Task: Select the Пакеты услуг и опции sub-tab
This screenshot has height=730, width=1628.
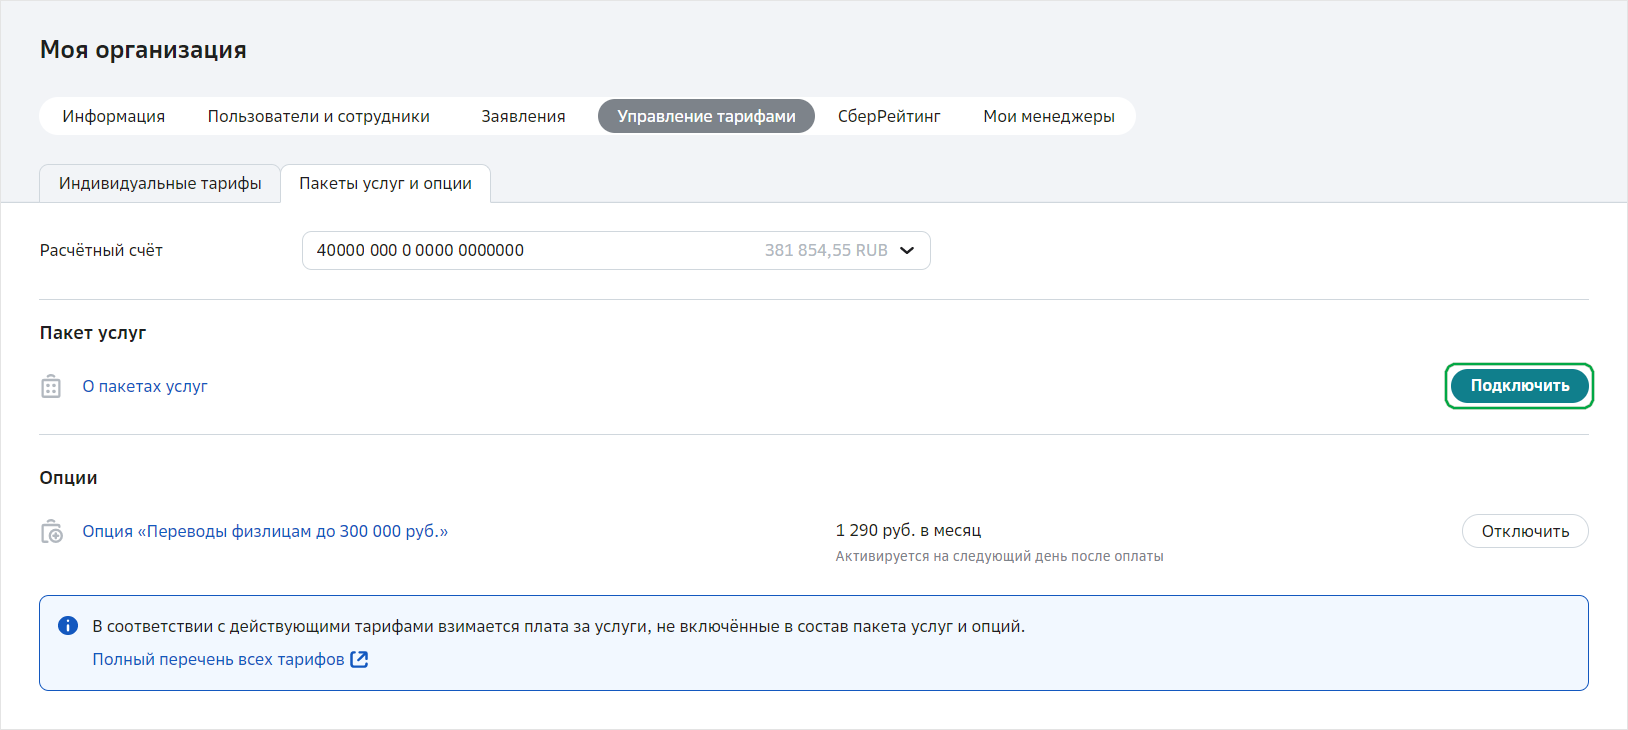Action: coord(385,184)
